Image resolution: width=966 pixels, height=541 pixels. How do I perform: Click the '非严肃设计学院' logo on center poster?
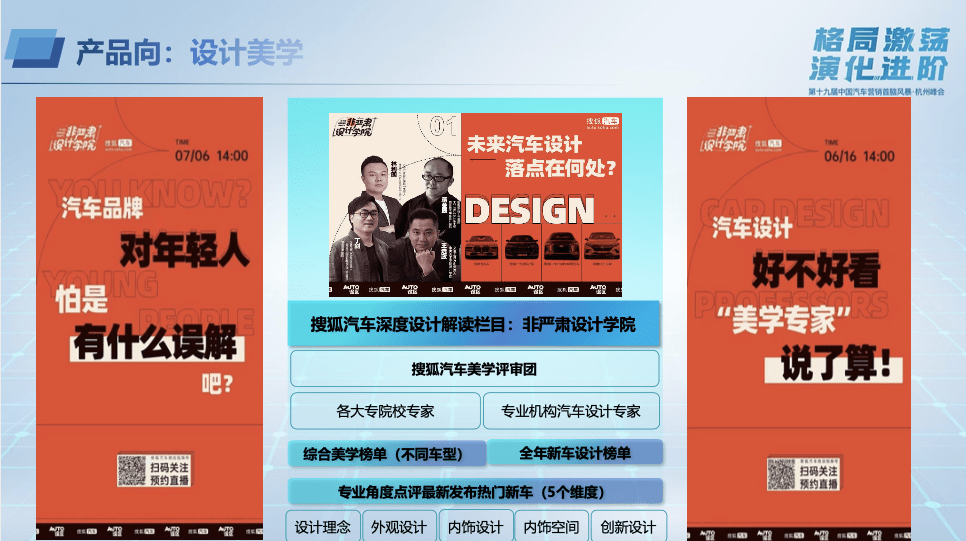tap(354, 127)
